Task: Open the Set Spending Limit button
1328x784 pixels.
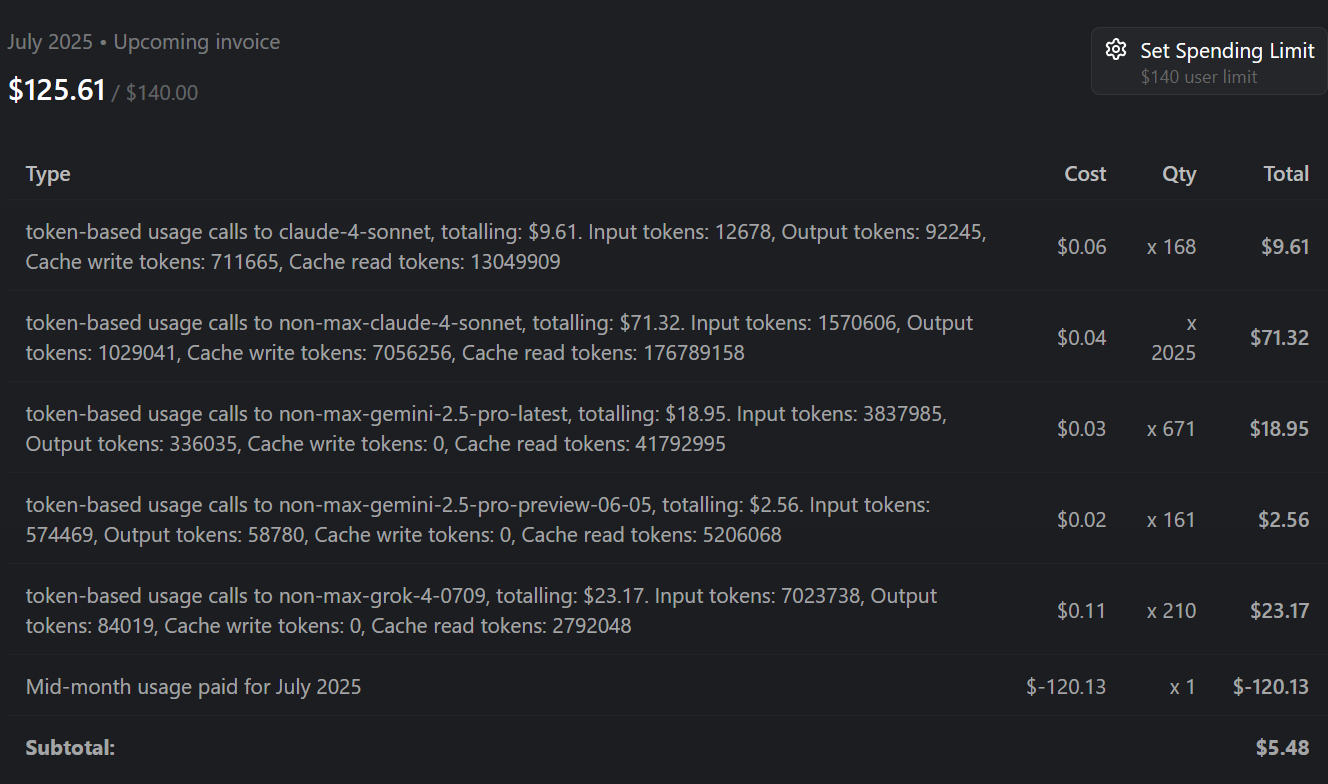Action: 1209,61
